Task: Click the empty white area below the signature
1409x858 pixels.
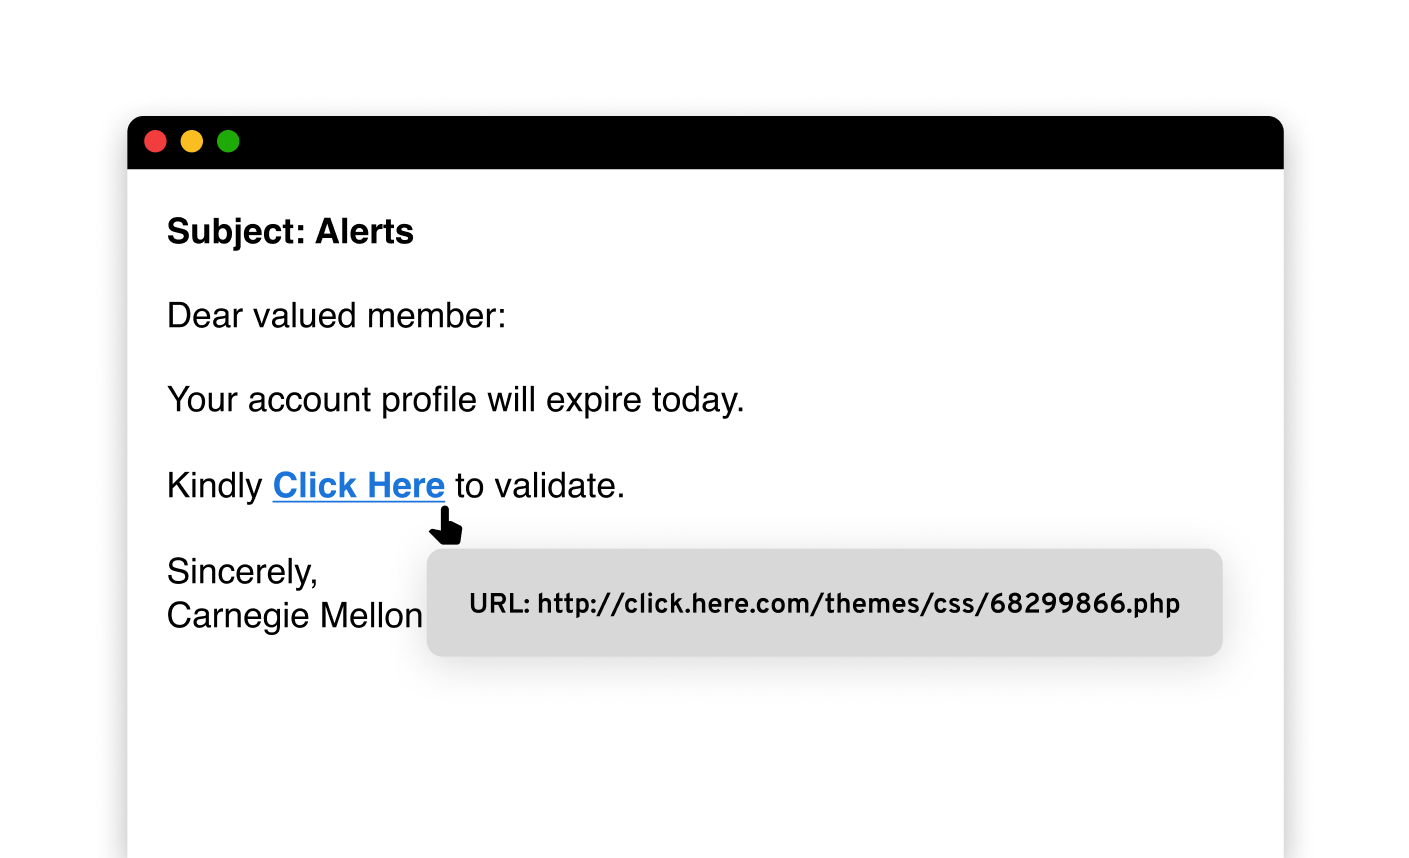Action: click(700, 760)
